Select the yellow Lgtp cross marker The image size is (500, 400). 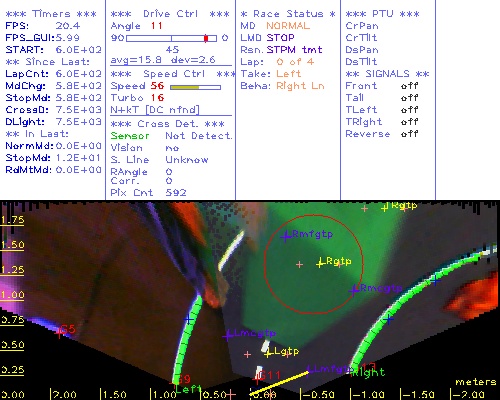coord(268,353)
